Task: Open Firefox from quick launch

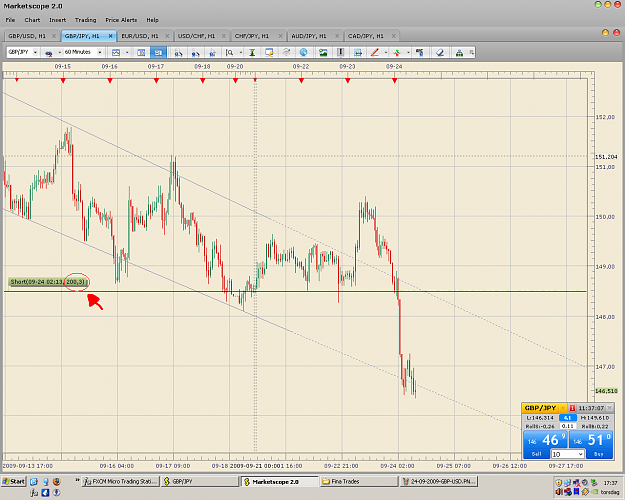Action: tap(57, 481)
